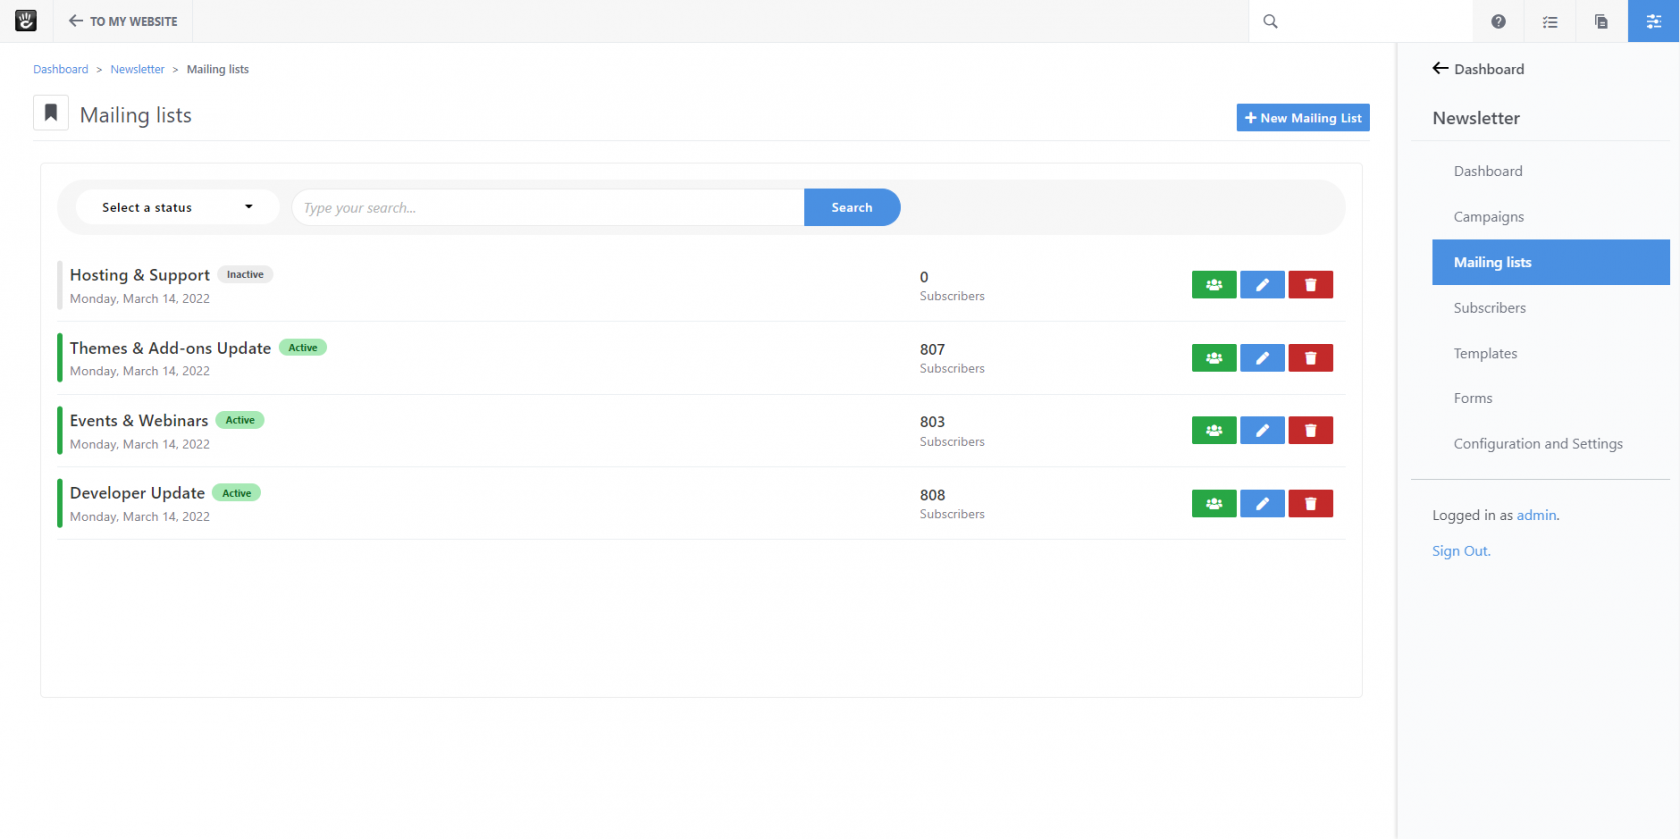Focus the Type your search input field
Viewport: 1680px width, 839px height.
click(548, 208)
